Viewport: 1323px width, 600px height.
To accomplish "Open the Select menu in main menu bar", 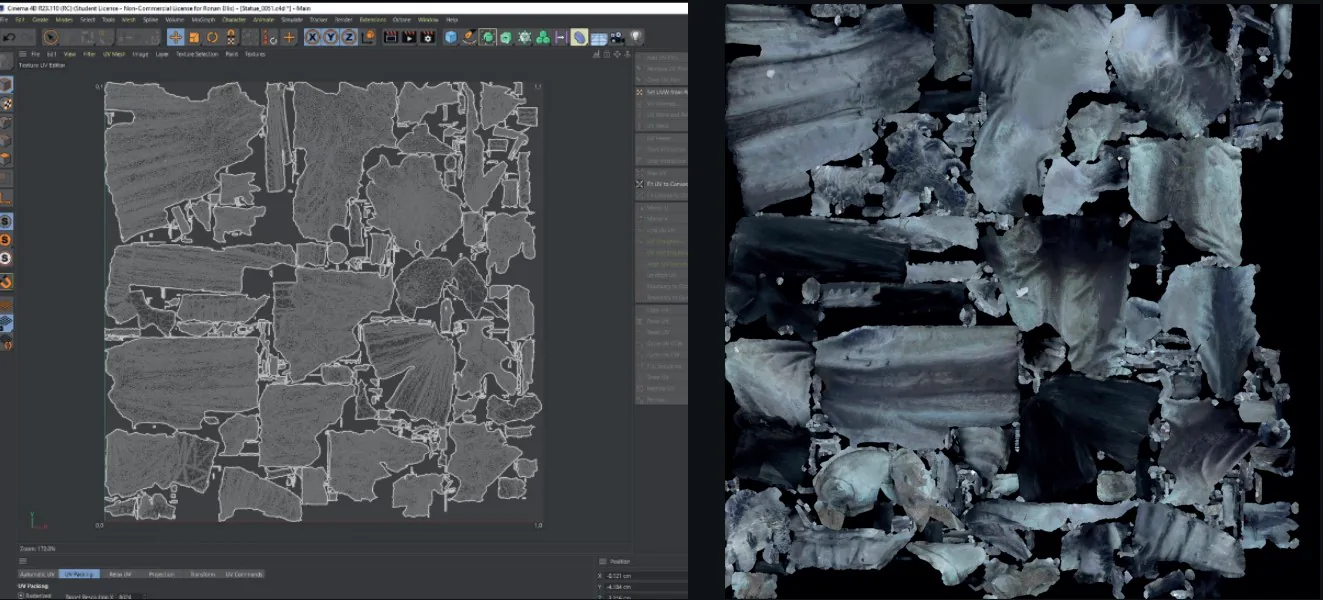I will tap(88, 19).
